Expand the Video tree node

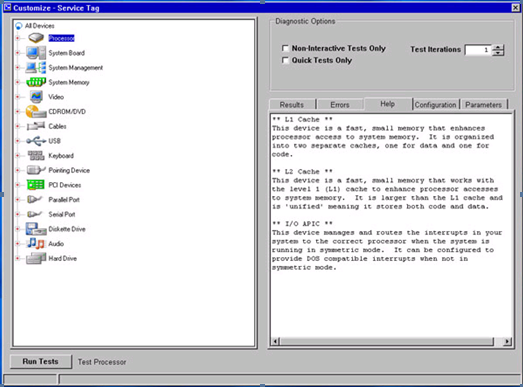[18, 97]
